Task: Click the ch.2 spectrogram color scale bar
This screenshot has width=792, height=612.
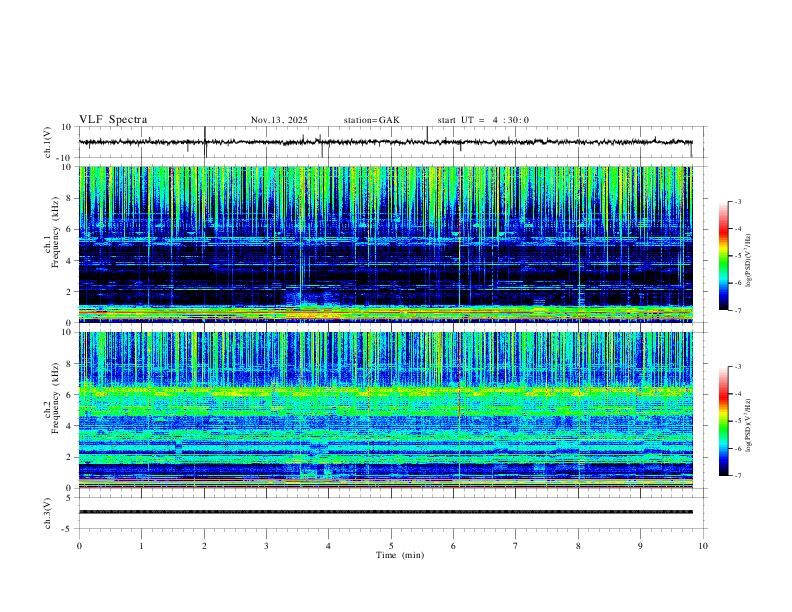Action: tap(723, 421)
